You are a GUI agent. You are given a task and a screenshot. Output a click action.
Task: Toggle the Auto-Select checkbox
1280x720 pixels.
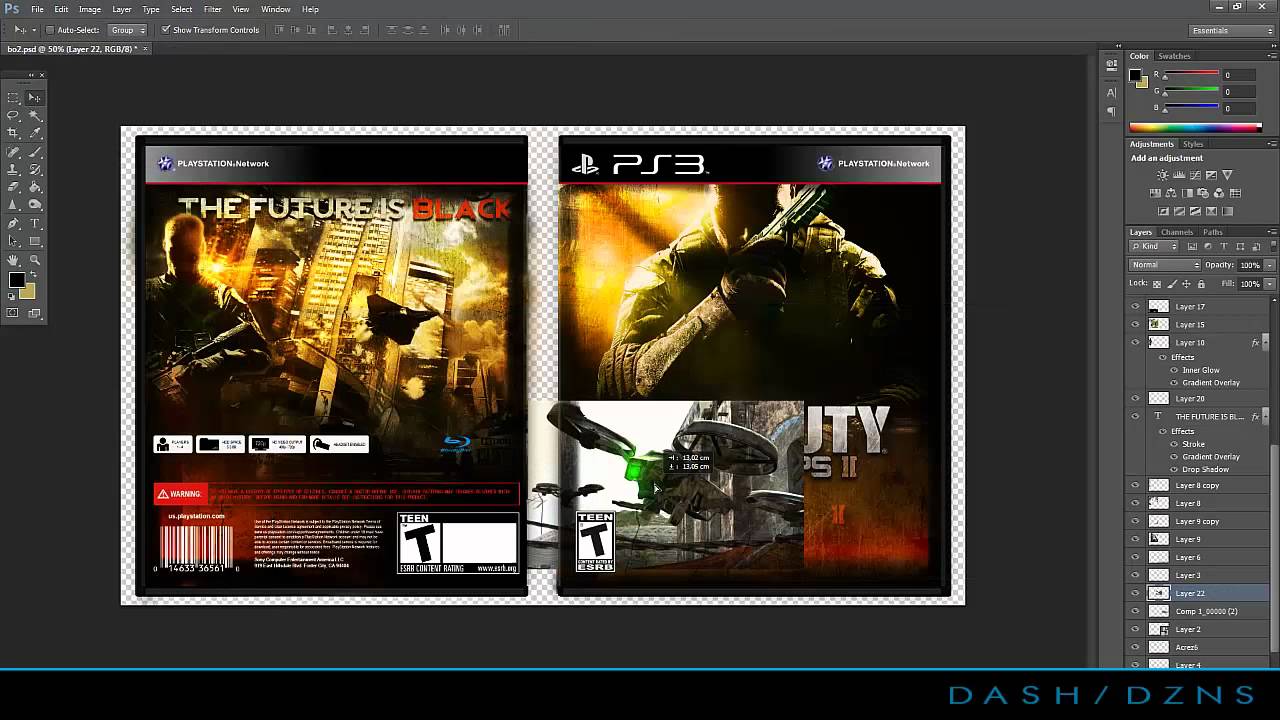pyautogui.click(x=50, y=30)
